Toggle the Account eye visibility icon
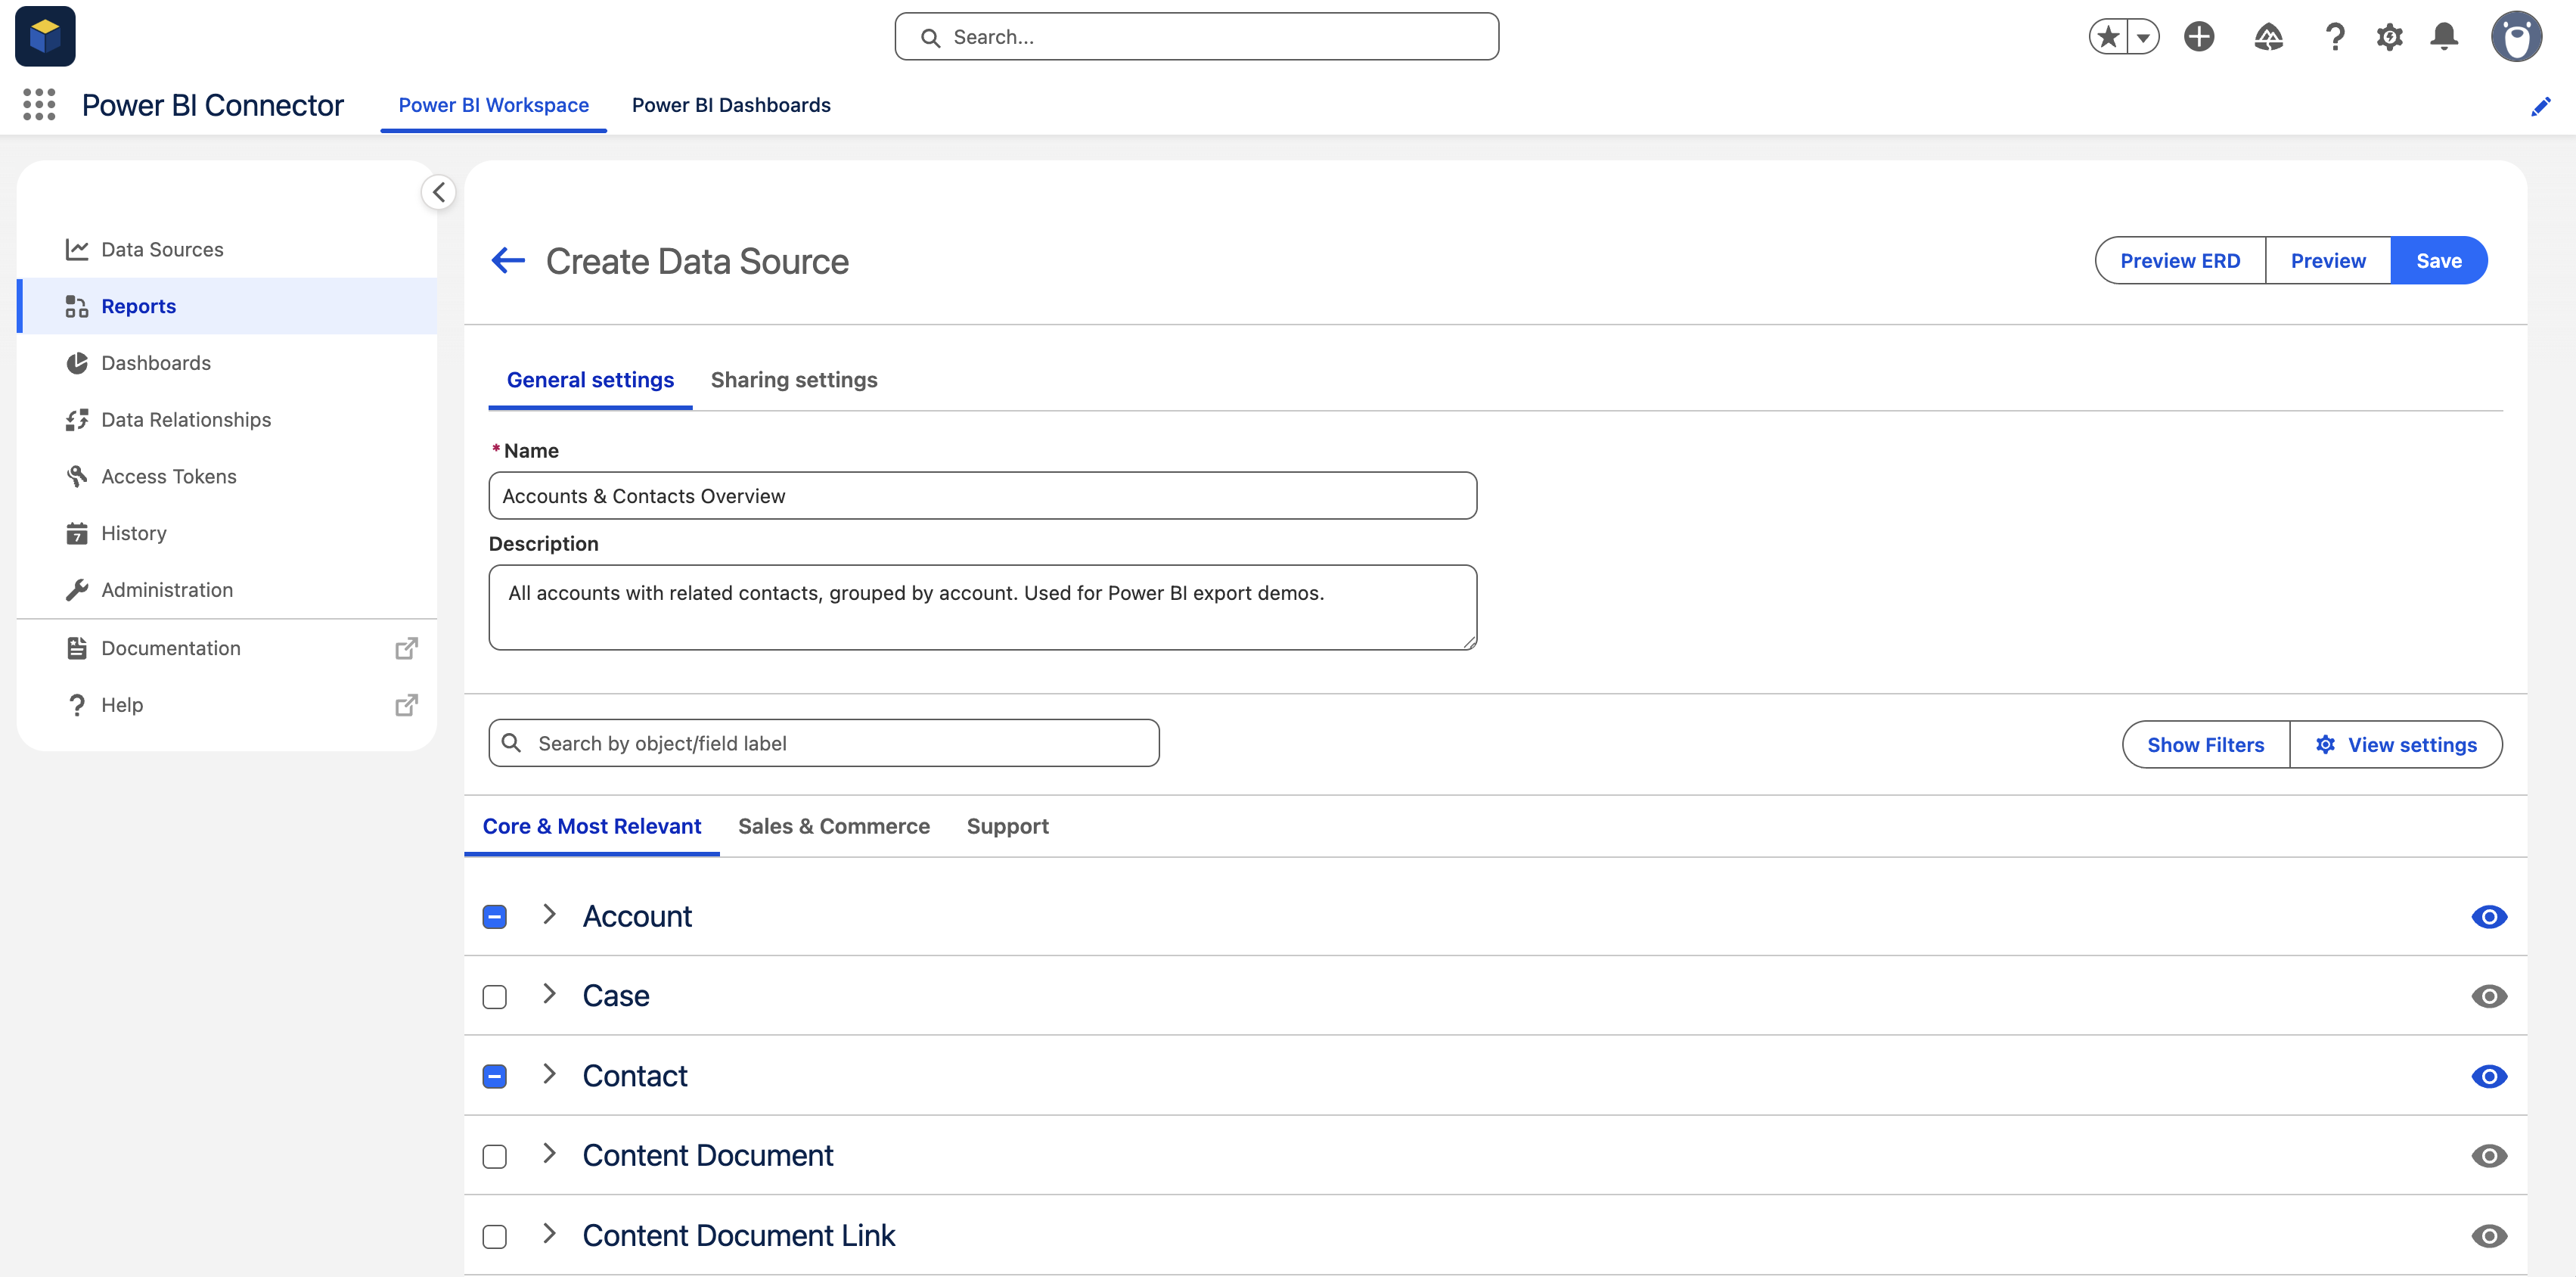Screen dimensions: 2576x1277 [2488, 917]
